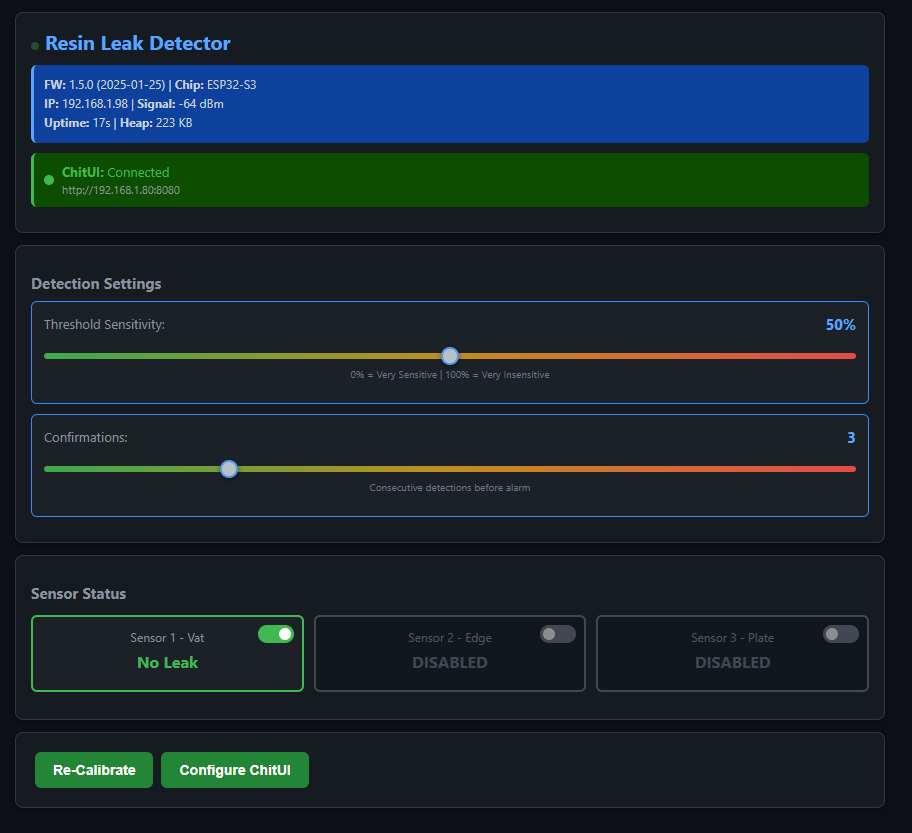Click the green ChitUI connection indicator dot
The height and width of the screenshot is (833, 912).
48,180
